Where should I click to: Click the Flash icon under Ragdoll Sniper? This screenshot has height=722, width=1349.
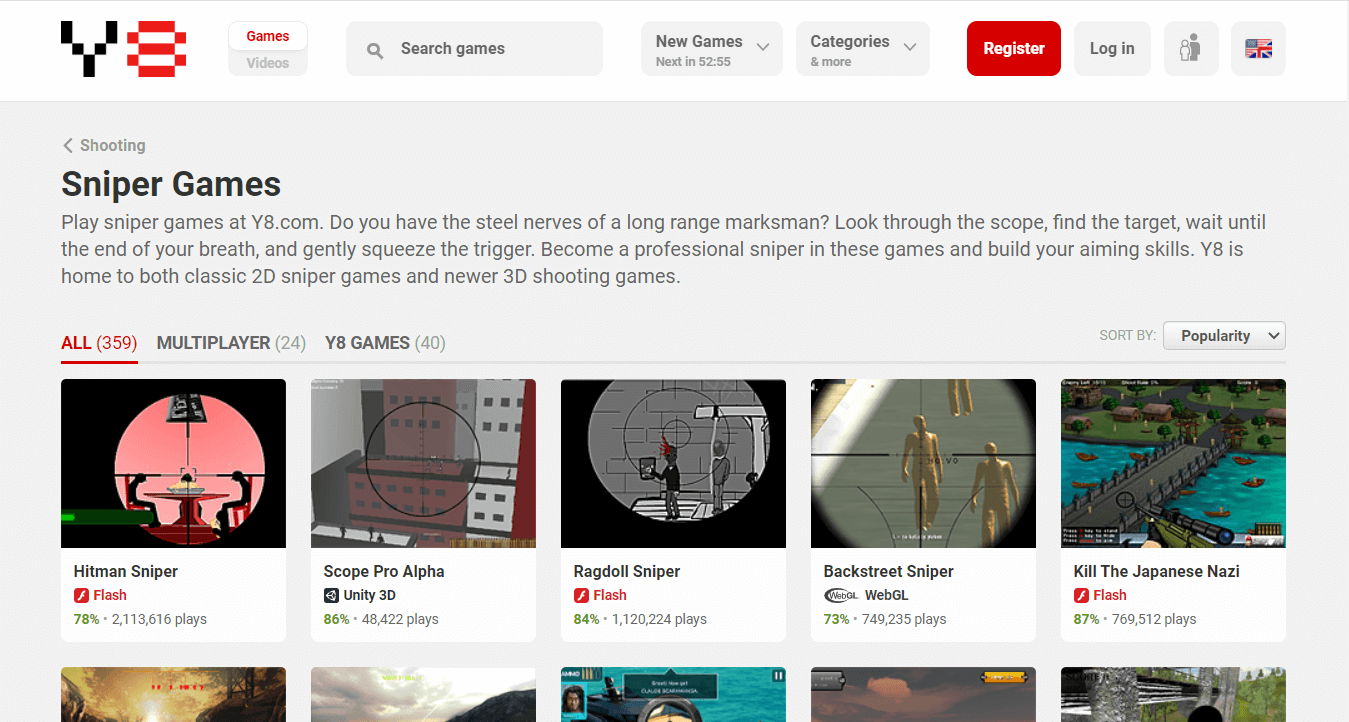(581, 595)
